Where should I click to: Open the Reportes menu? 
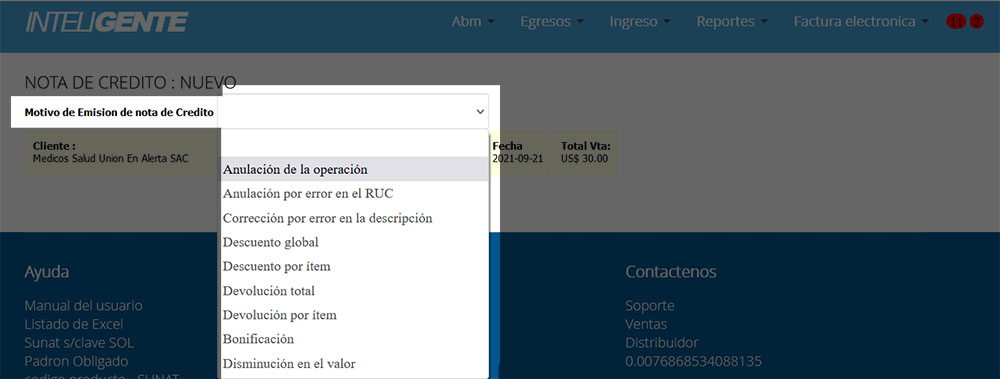tap(732, 21)
